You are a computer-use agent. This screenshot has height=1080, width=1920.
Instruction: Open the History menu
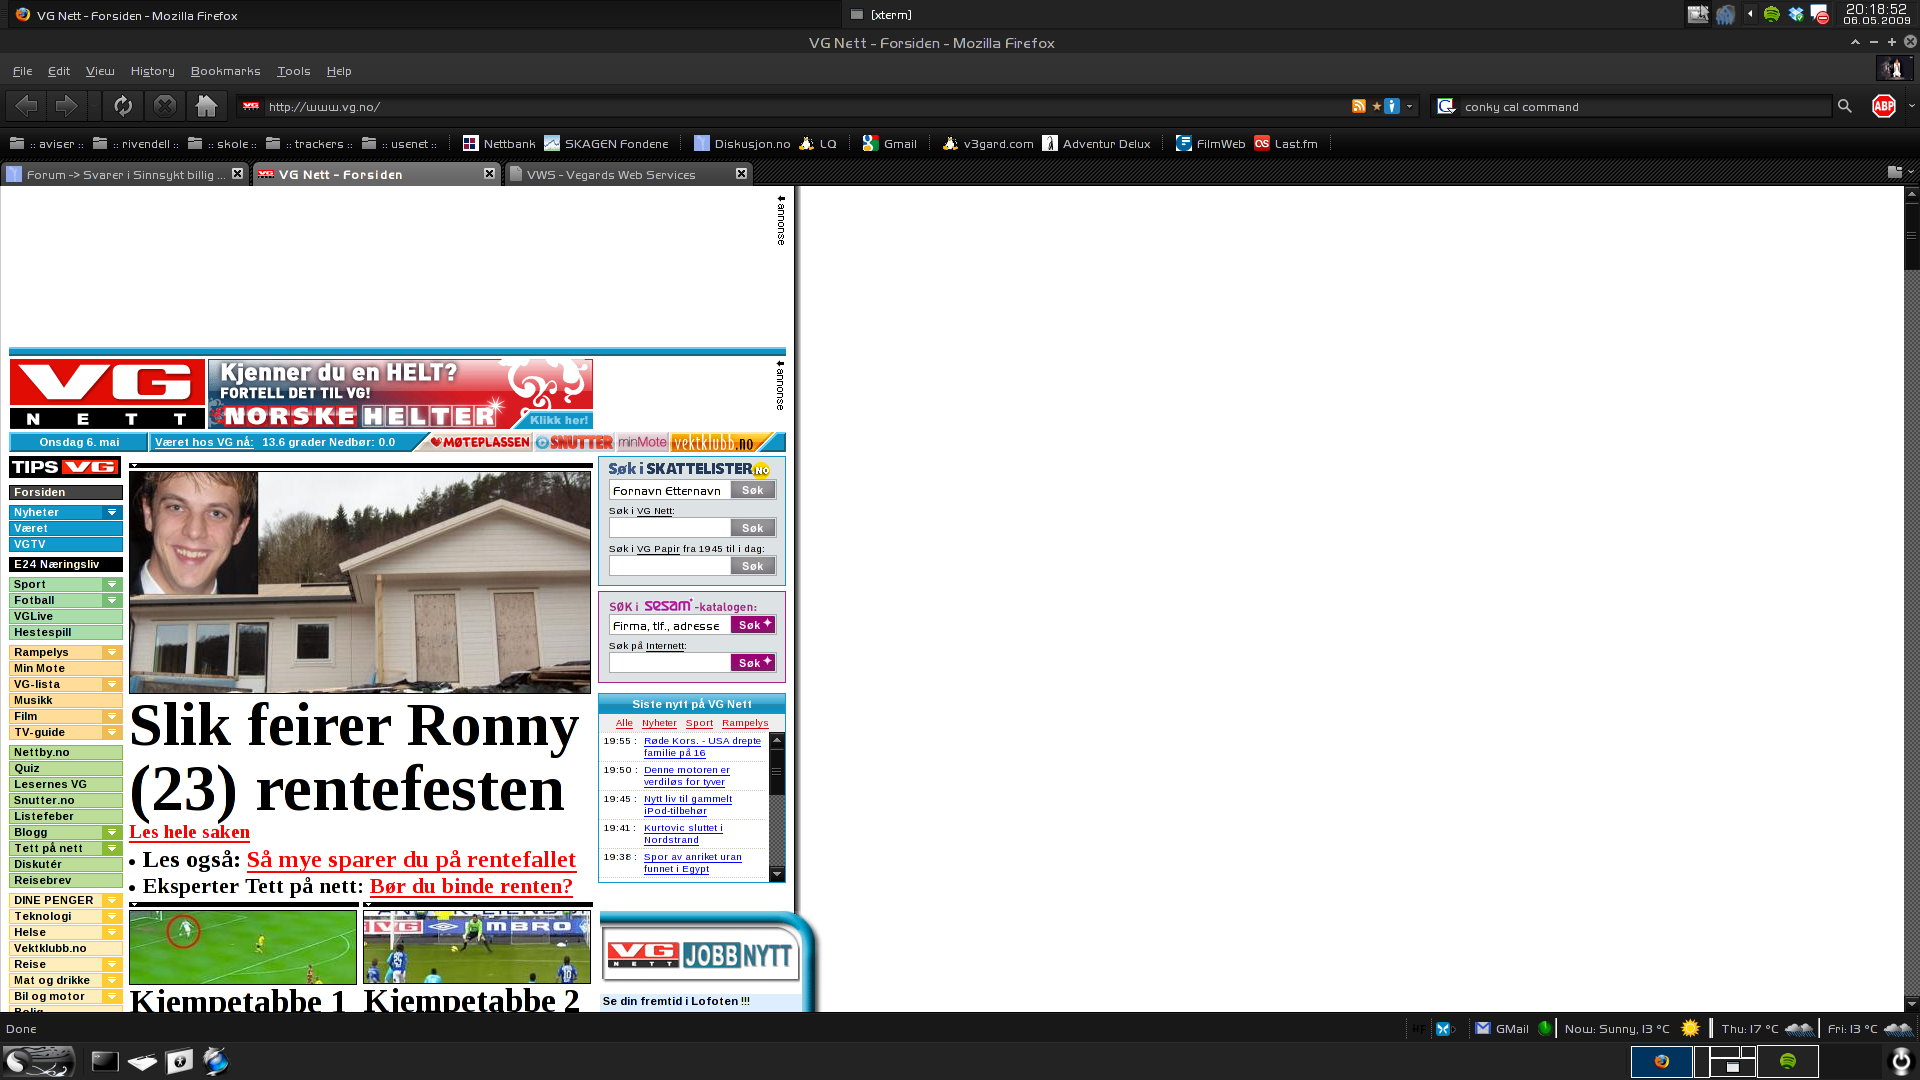coord(152,71)
